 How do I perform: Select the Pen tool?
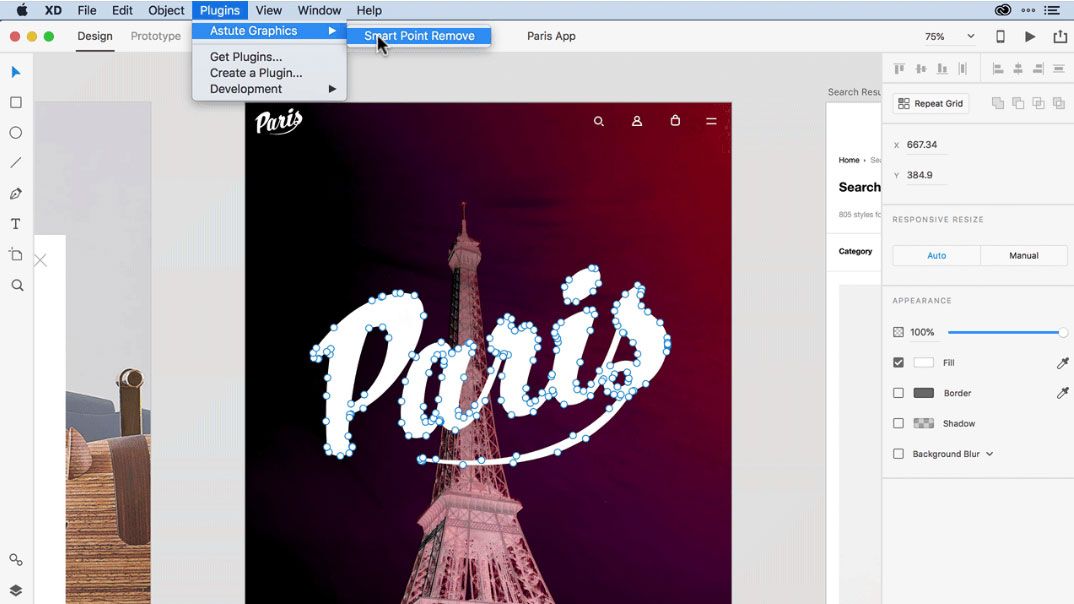coord(16,194)
